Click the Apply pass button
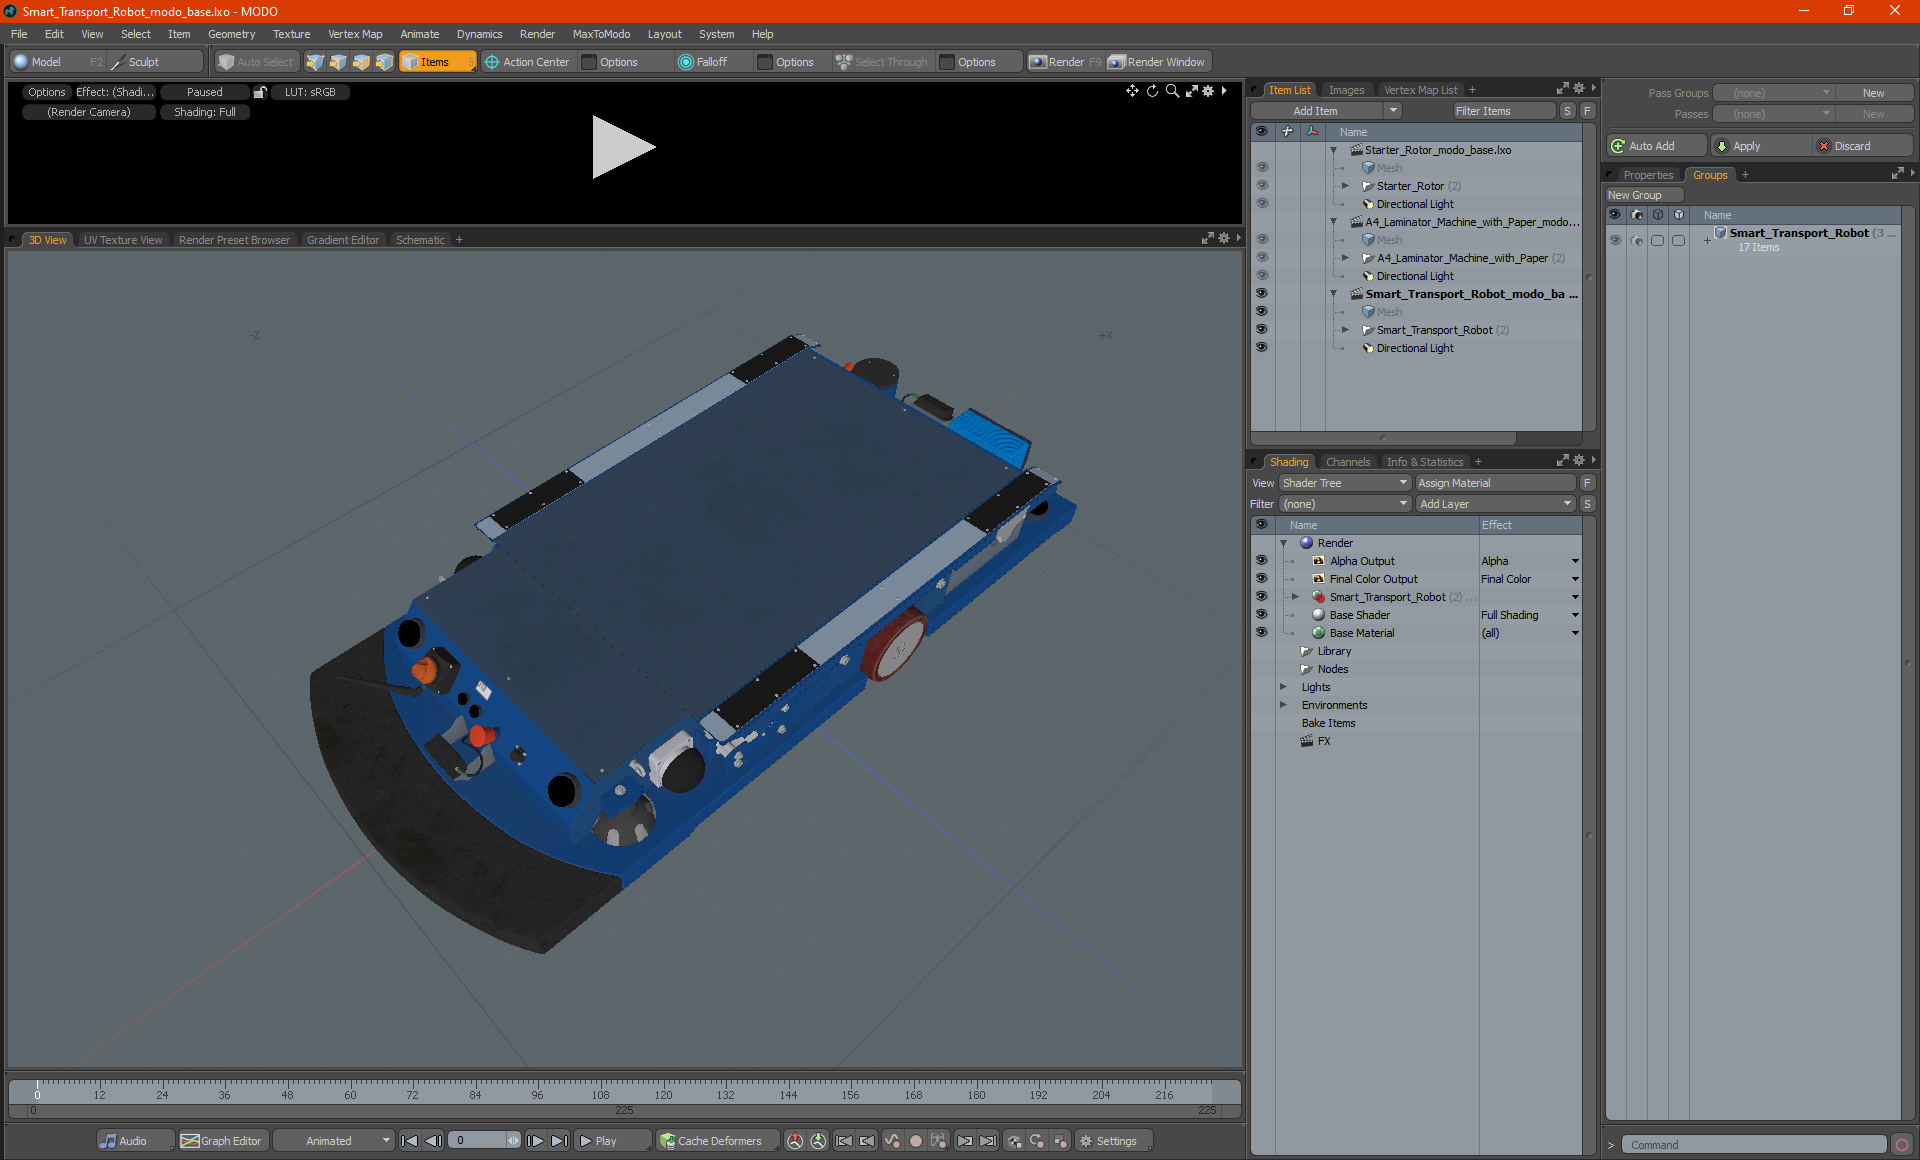This screenshot has width=1920, height=1160. tap(1760, 146)
